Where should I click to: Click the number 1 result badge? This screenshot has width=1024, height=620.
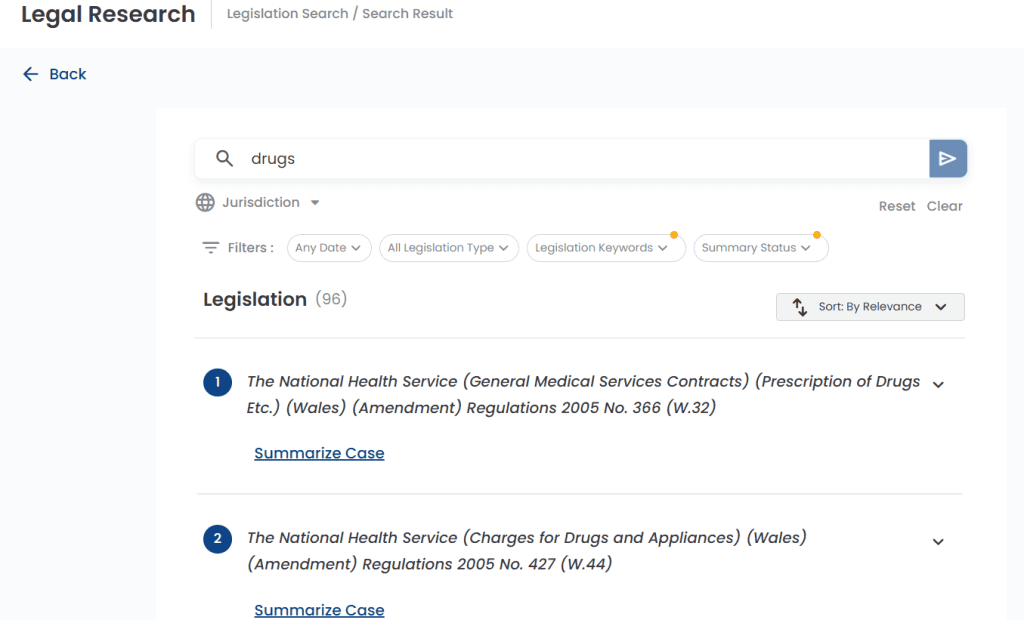pyautogui.click(x=217, y=382)
